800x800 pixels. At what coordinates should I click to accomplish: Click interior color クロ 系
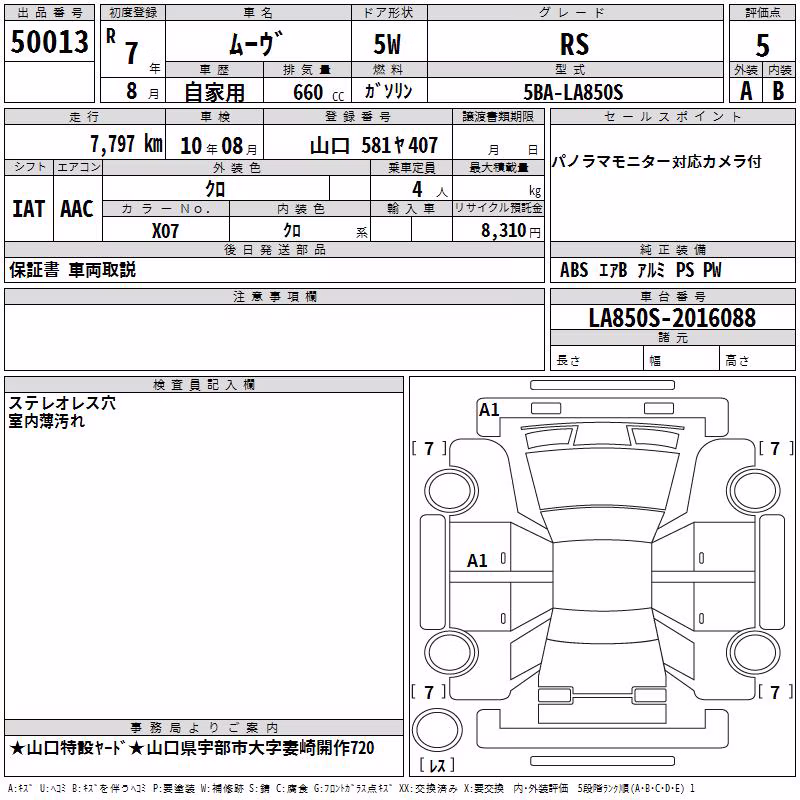(x=300, y=231)
